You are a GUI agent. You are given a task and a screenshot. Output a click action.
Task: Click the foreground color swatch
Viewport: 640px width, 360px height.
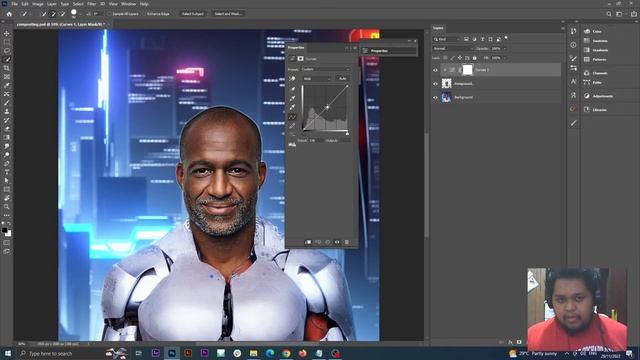(4, 231)
